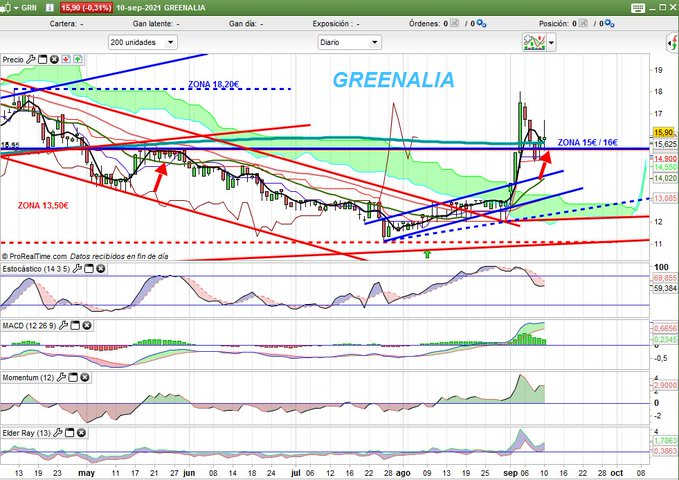Click the sep month label on time axis
679x480 pixels.
511,473
